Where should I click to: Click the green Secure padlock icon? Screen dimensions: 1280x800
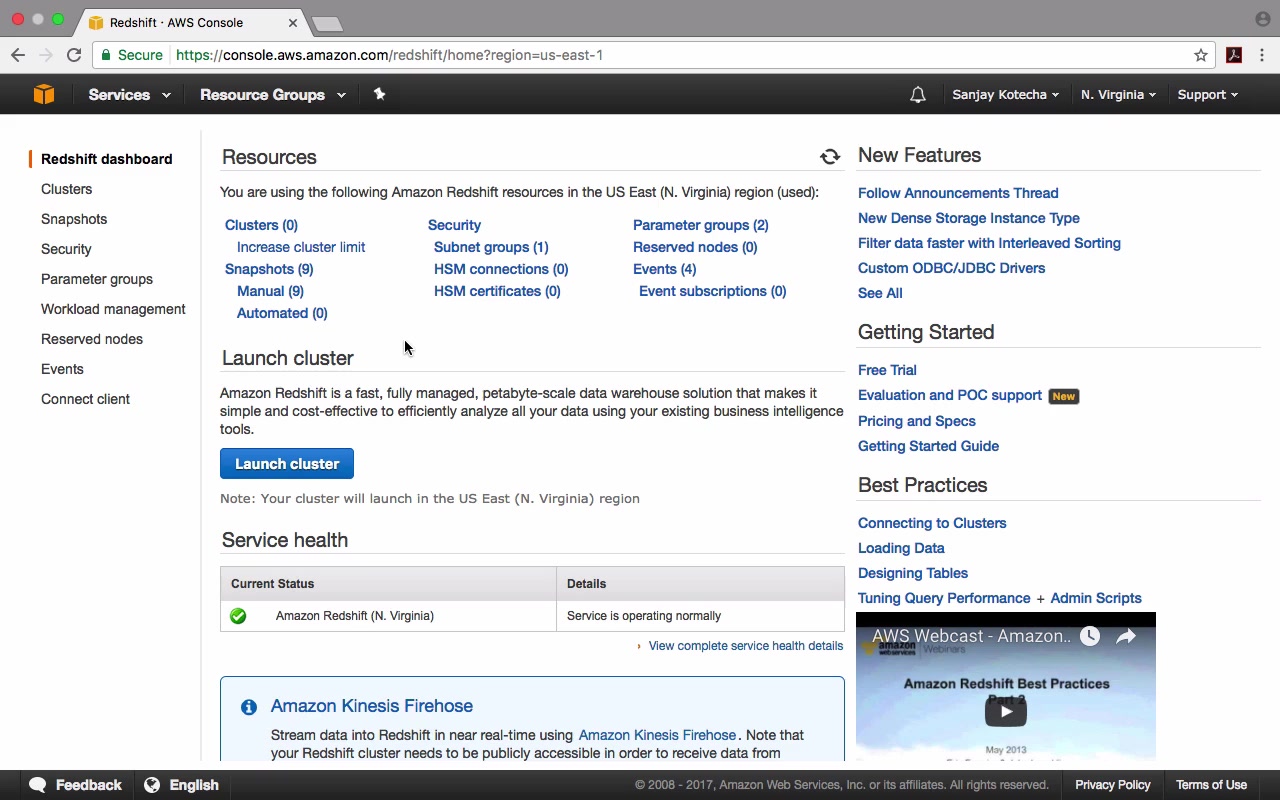pos(106,55)
